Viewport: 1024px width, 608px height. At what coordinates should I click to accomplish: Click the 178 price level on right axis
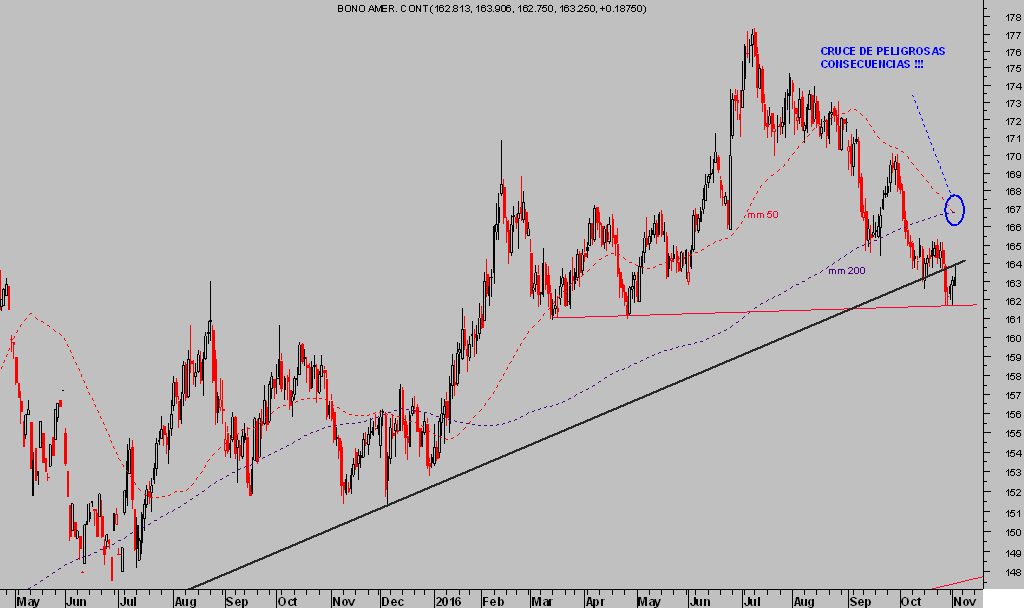tap(1013, 16)
